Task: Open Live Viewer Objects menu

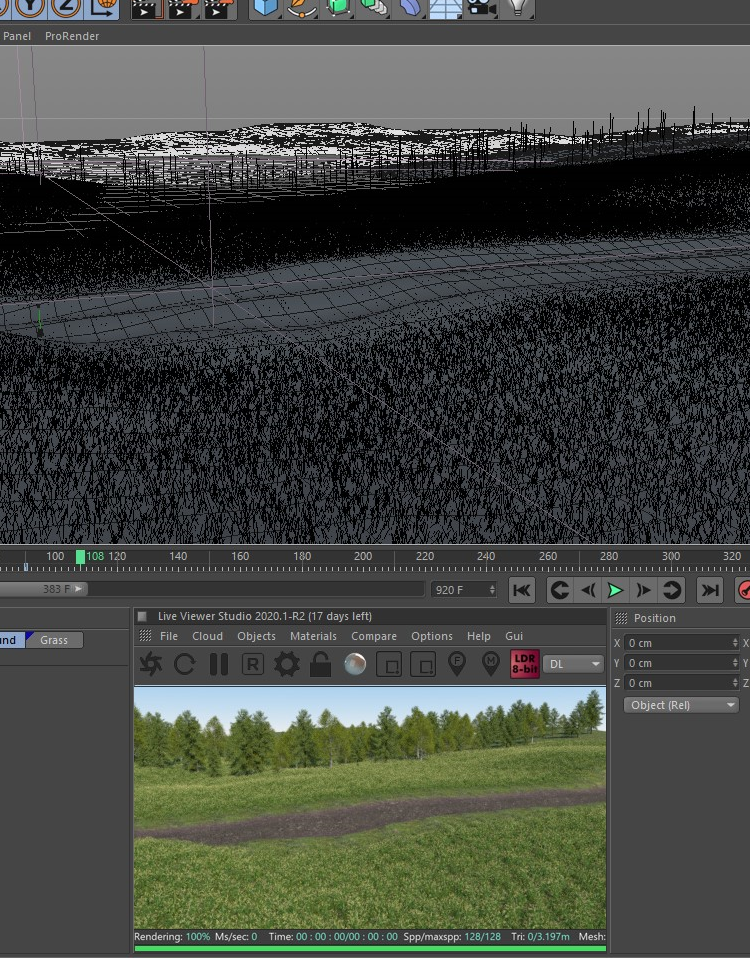Action: click(256, 636)
